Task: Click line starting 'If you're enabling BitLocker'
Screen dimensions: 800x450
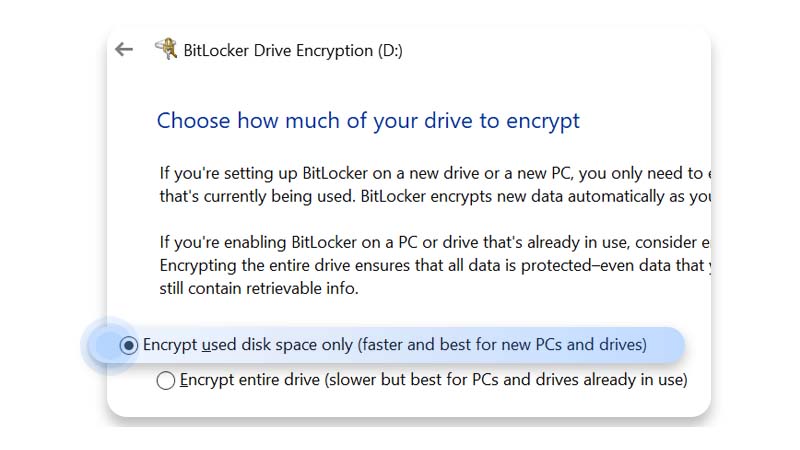Action: pyautogui.click(x=435, y=242)
